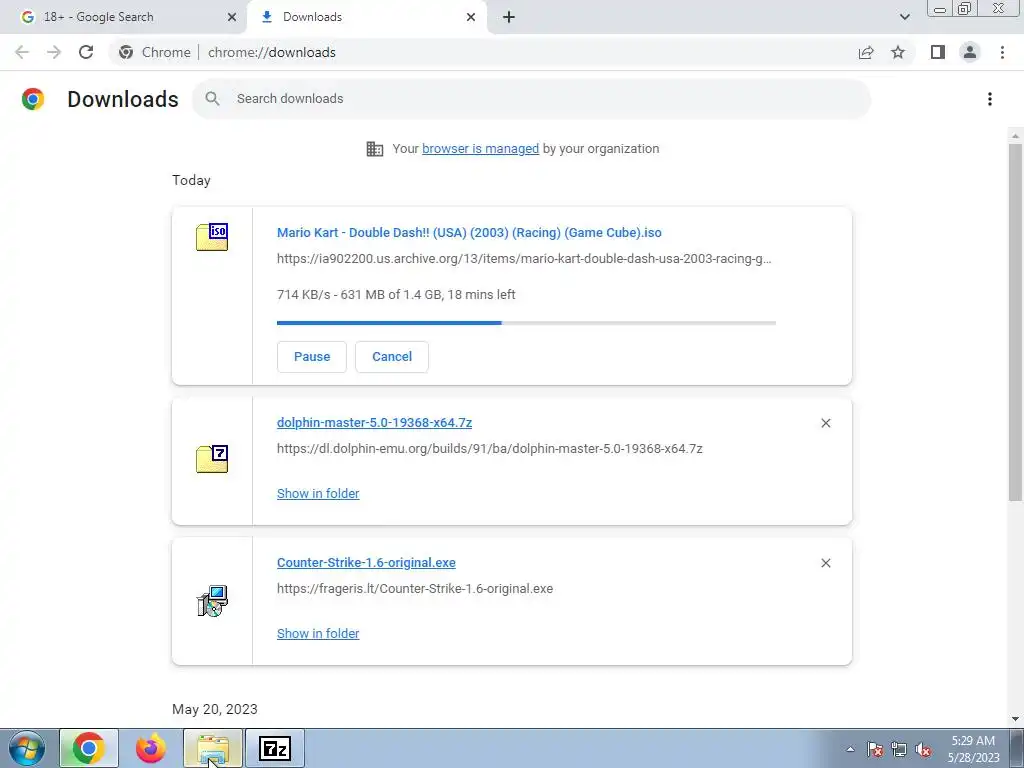Open a new tab with plus button

pos(509,17)
